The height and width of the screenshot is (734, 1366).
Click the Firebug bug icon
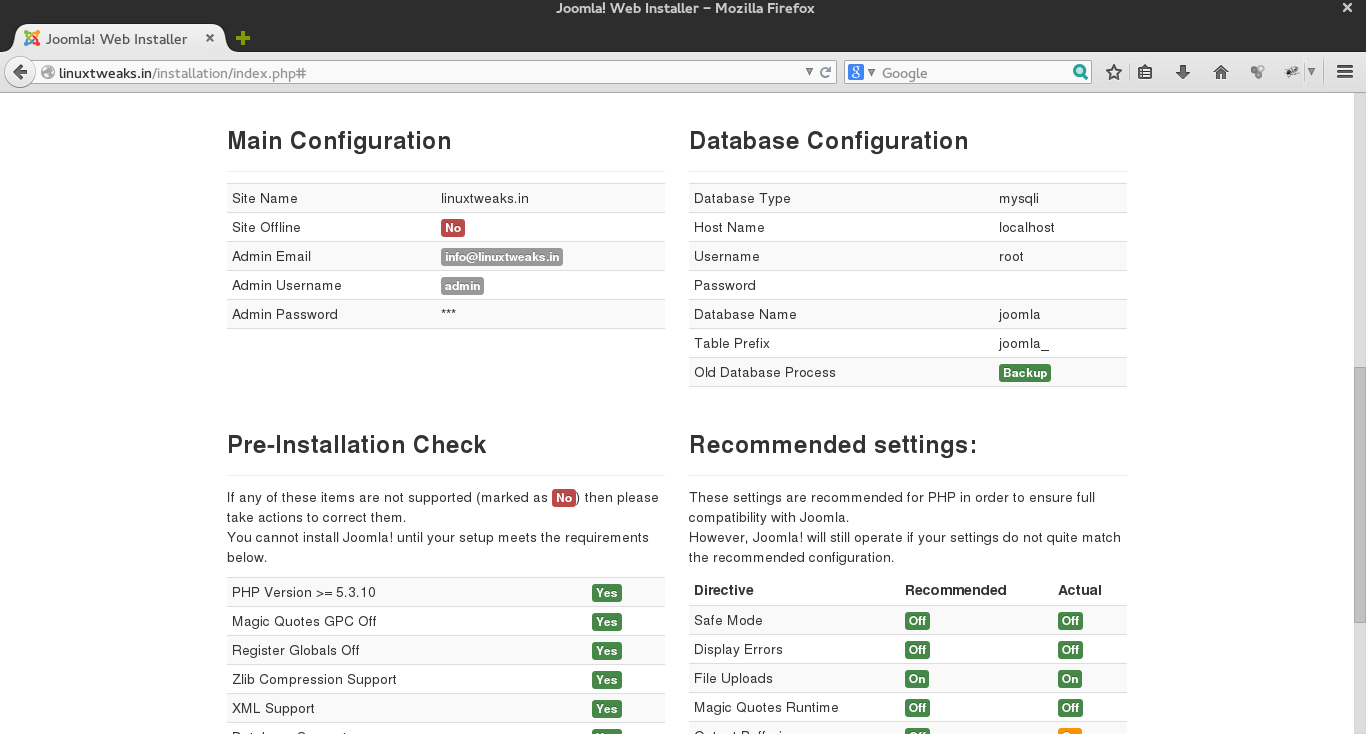1292,72
